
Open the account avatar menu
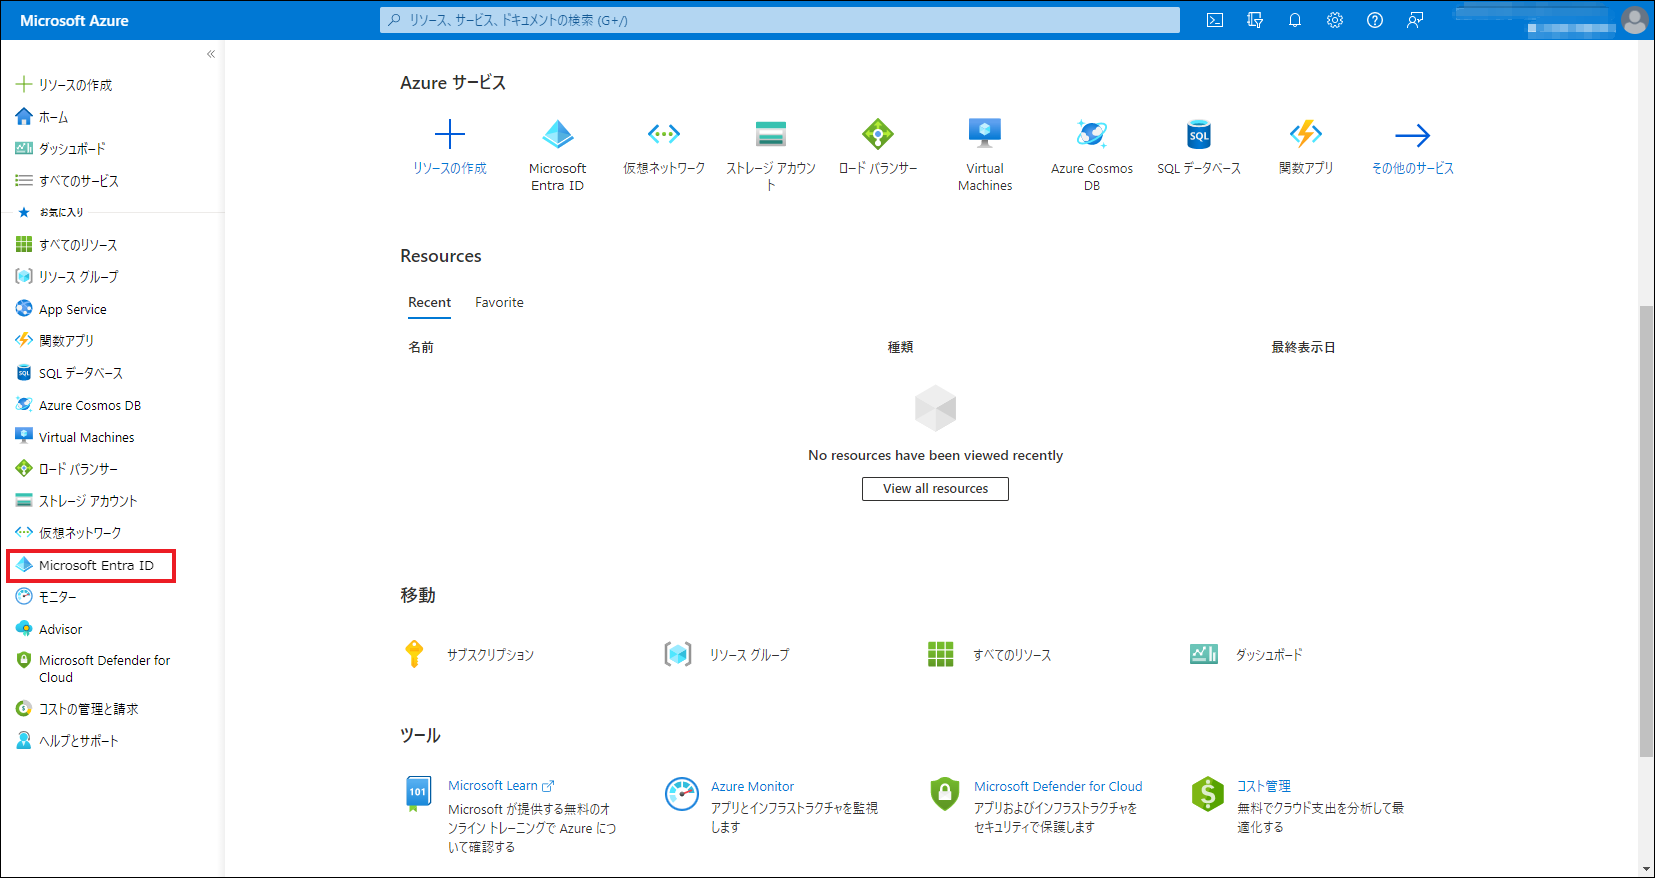pyautogui.click(x=1635, y=20)
